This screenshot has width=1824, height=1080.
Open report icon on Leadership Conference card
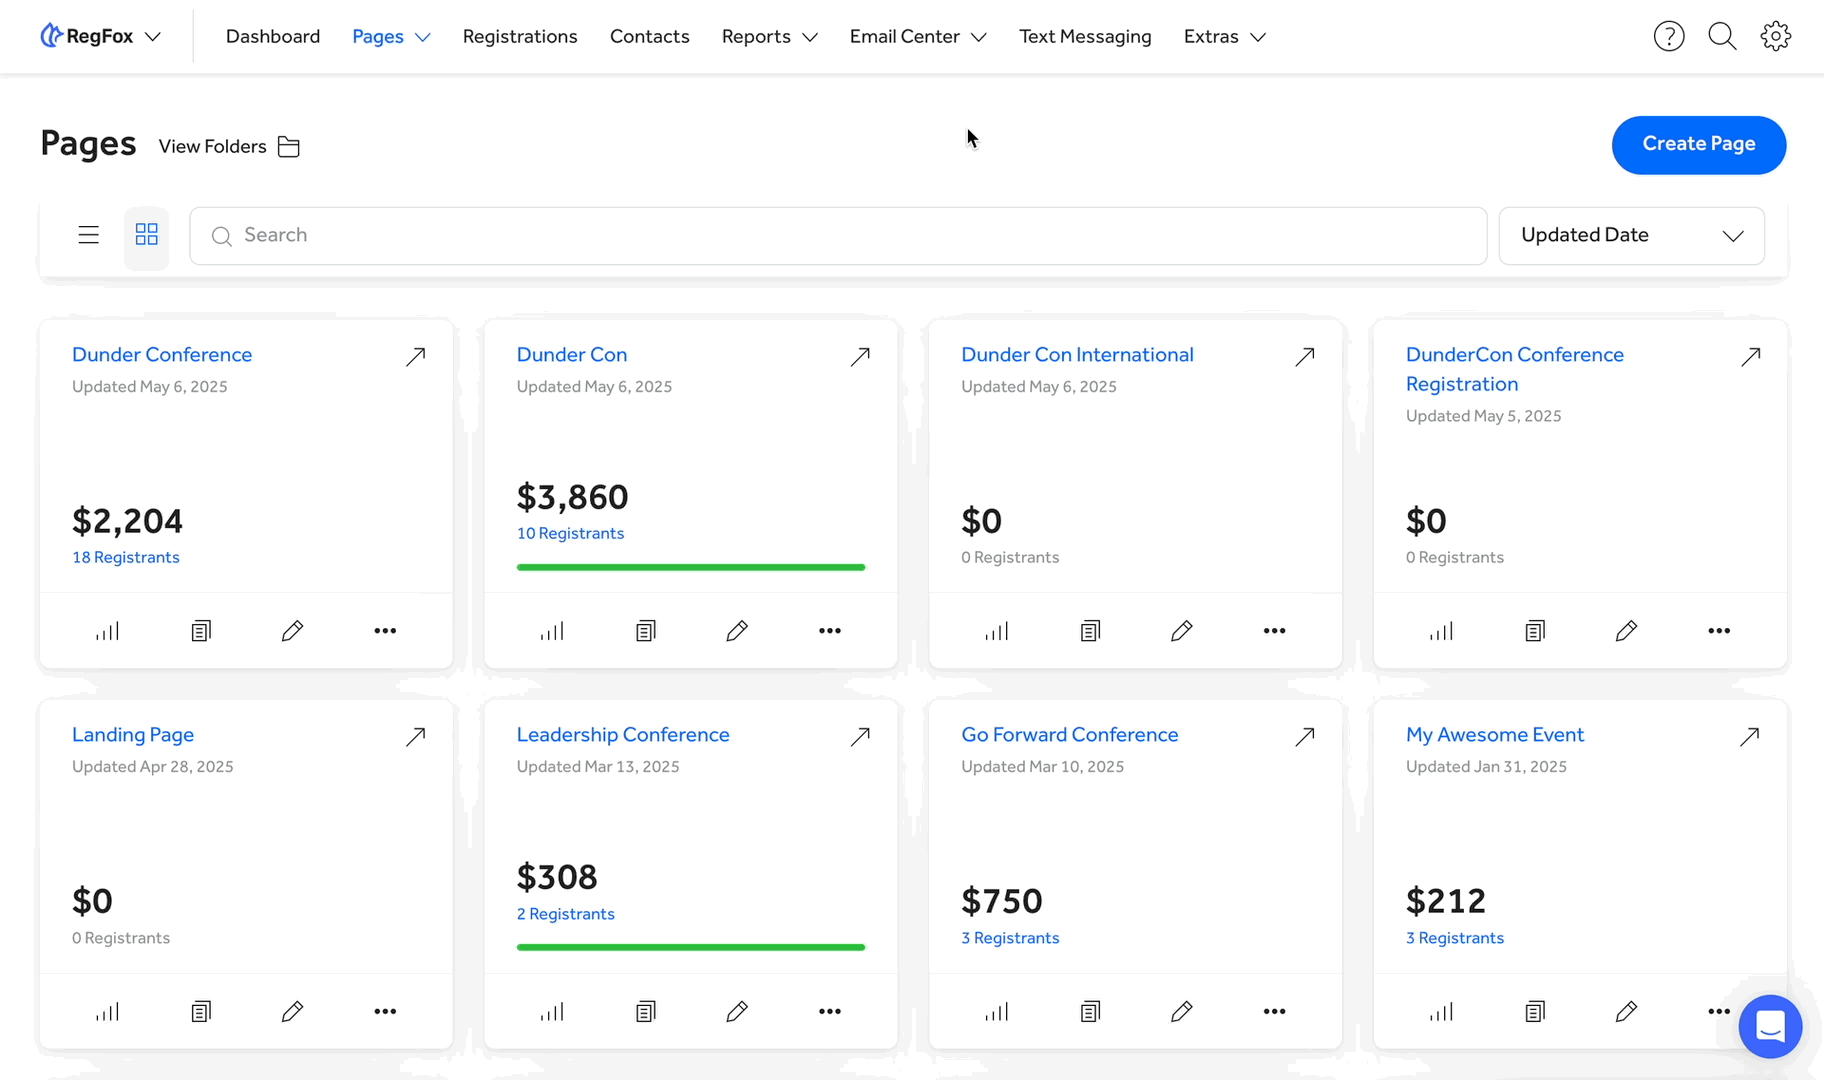[646, 1012]
